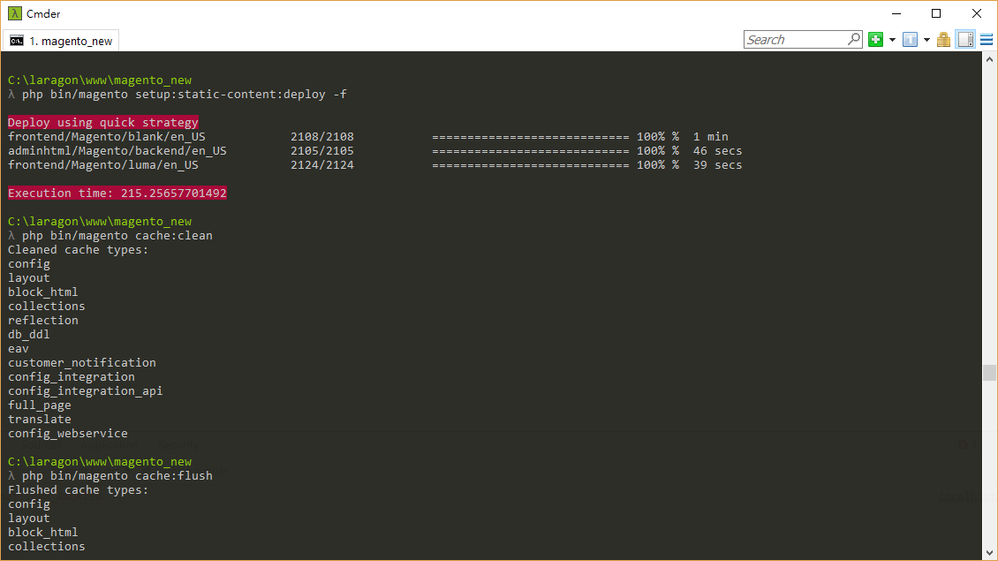998x561 pixels.
Task: Create a new console with green plus
Action: click(x=876, y=40)
